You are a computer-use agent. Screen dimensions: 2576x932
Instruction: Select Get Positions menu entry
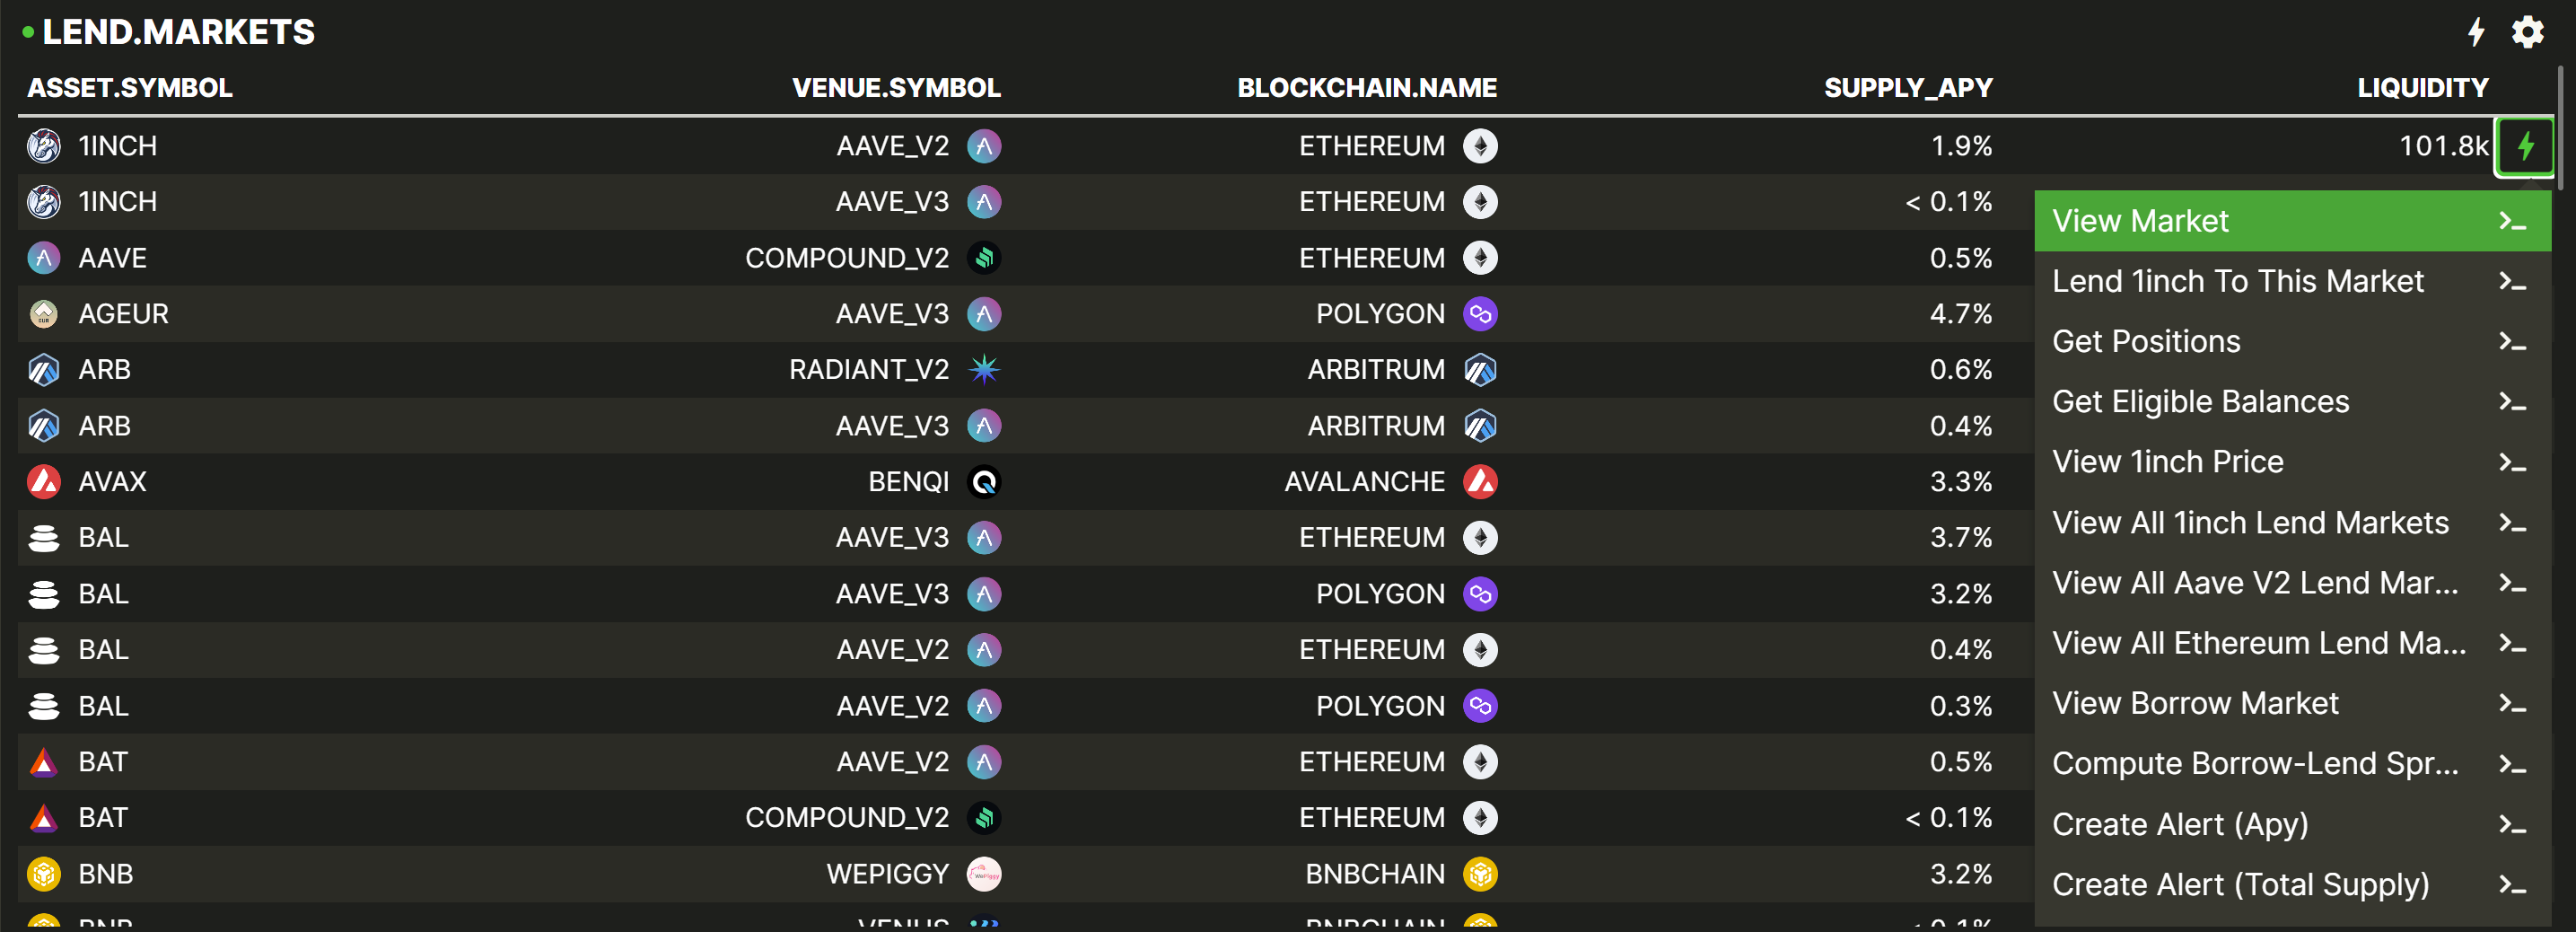[2290, 342]
